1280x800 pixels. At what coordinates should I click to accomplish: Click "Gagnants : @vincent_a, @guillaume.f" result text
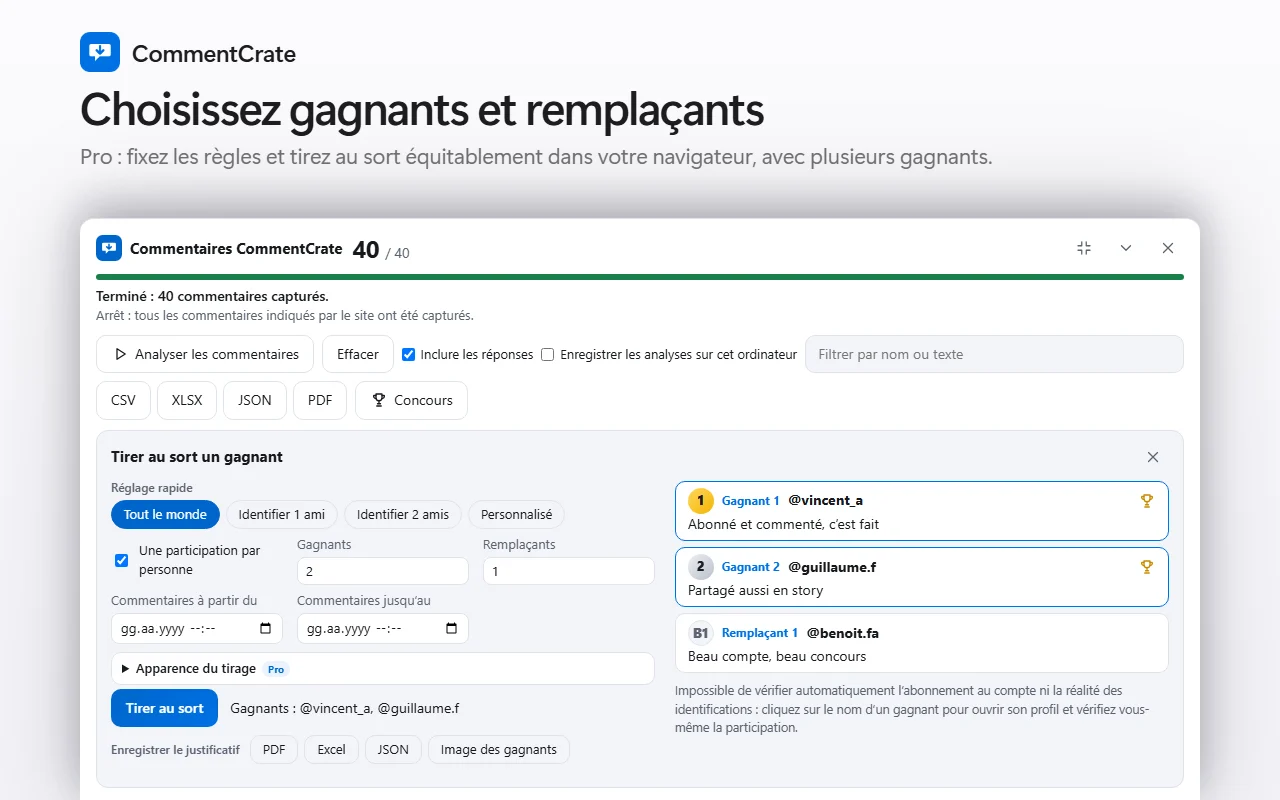pyautogui.click(x=345, y=708)
